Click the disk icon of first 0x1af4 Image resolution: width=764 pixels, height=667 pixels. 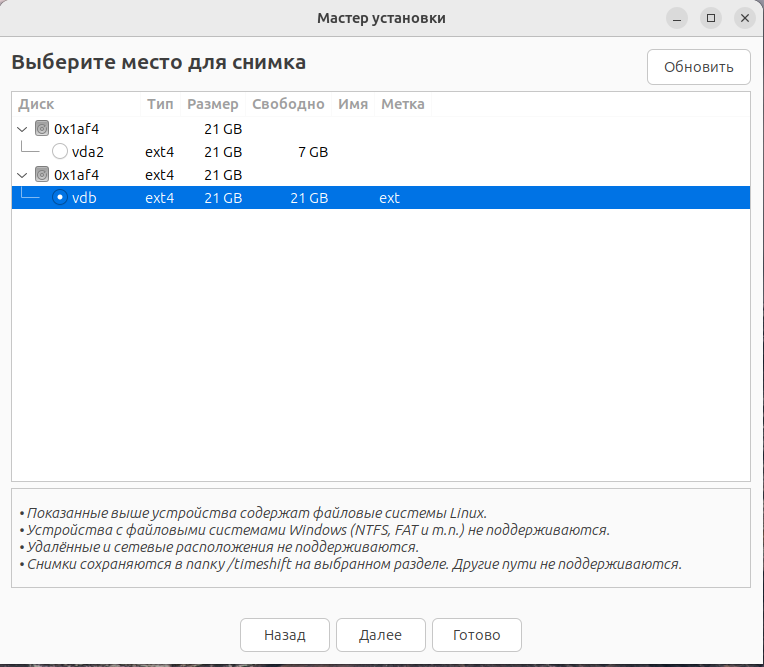(42, 129)
